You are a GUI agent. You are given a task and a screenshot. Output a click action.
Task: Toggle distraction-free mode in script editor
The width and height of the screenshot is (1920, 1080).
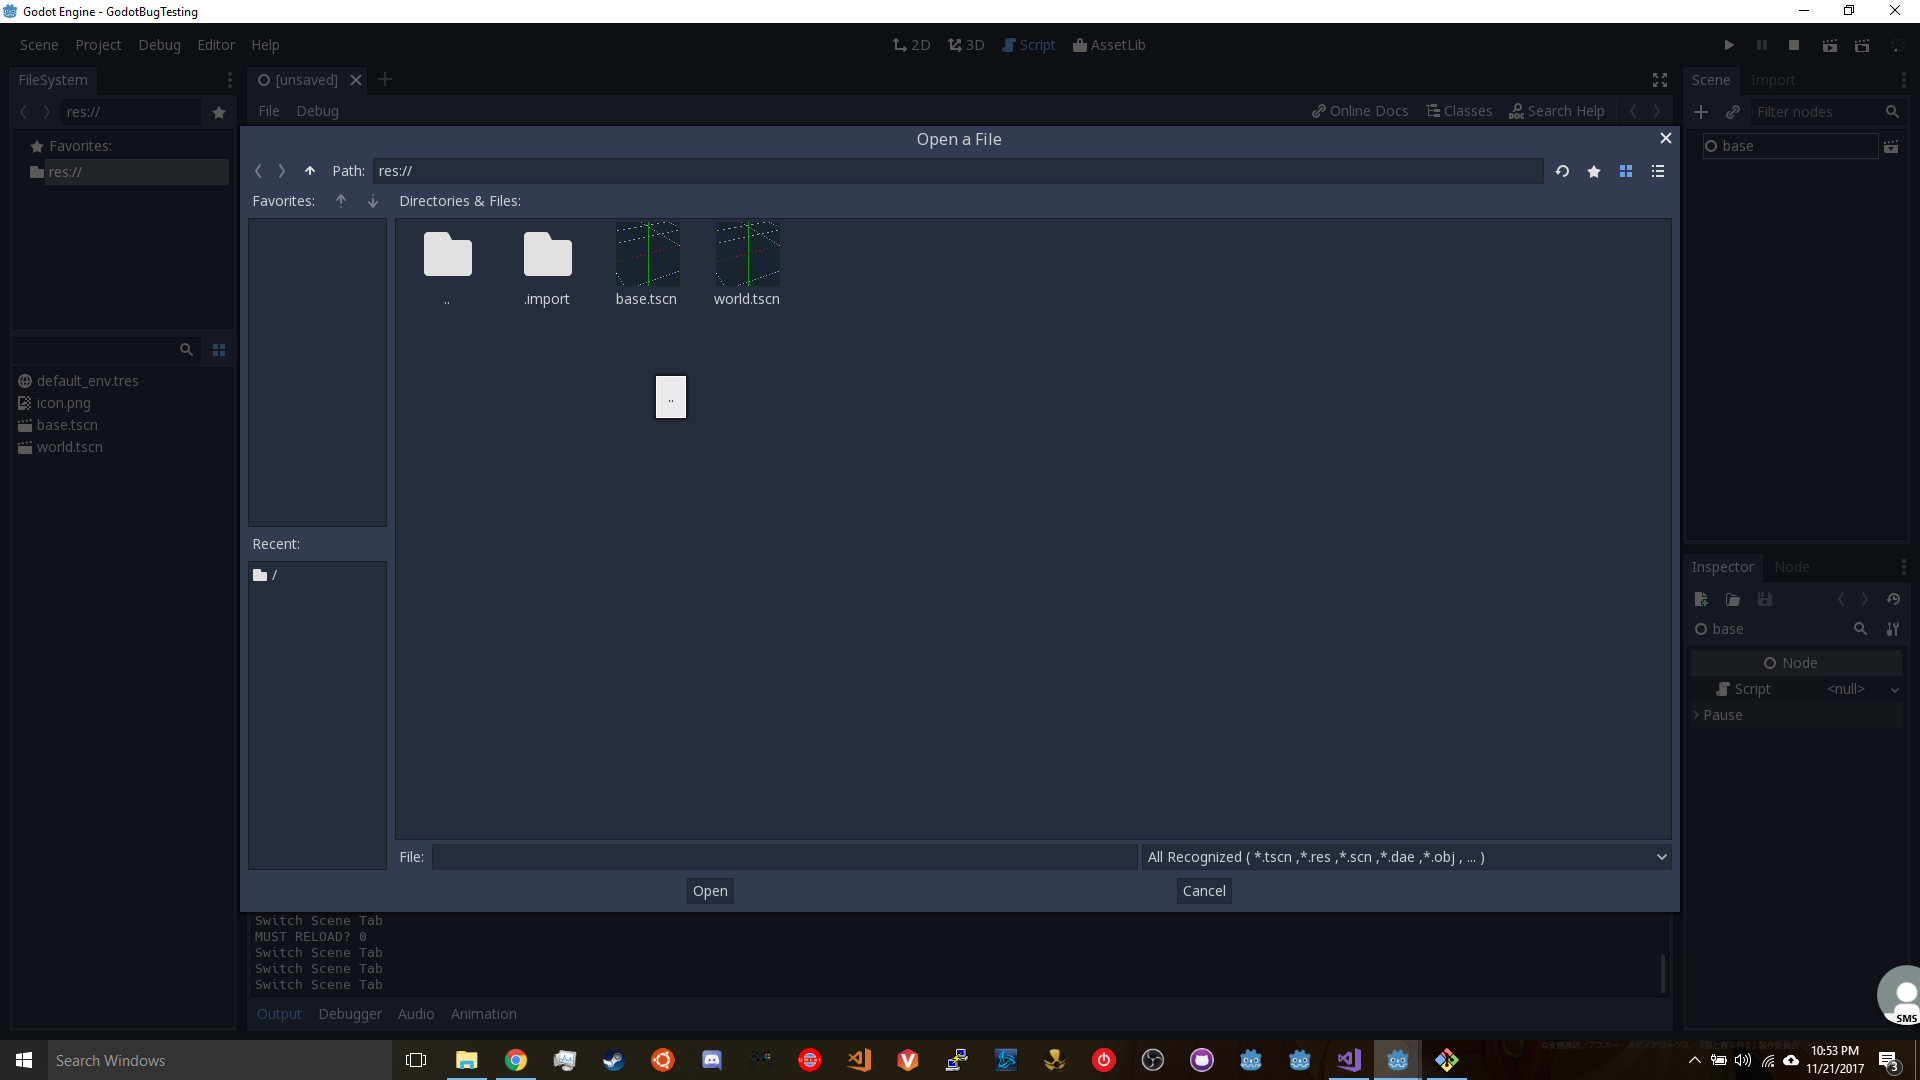[x=1659, y=80]
